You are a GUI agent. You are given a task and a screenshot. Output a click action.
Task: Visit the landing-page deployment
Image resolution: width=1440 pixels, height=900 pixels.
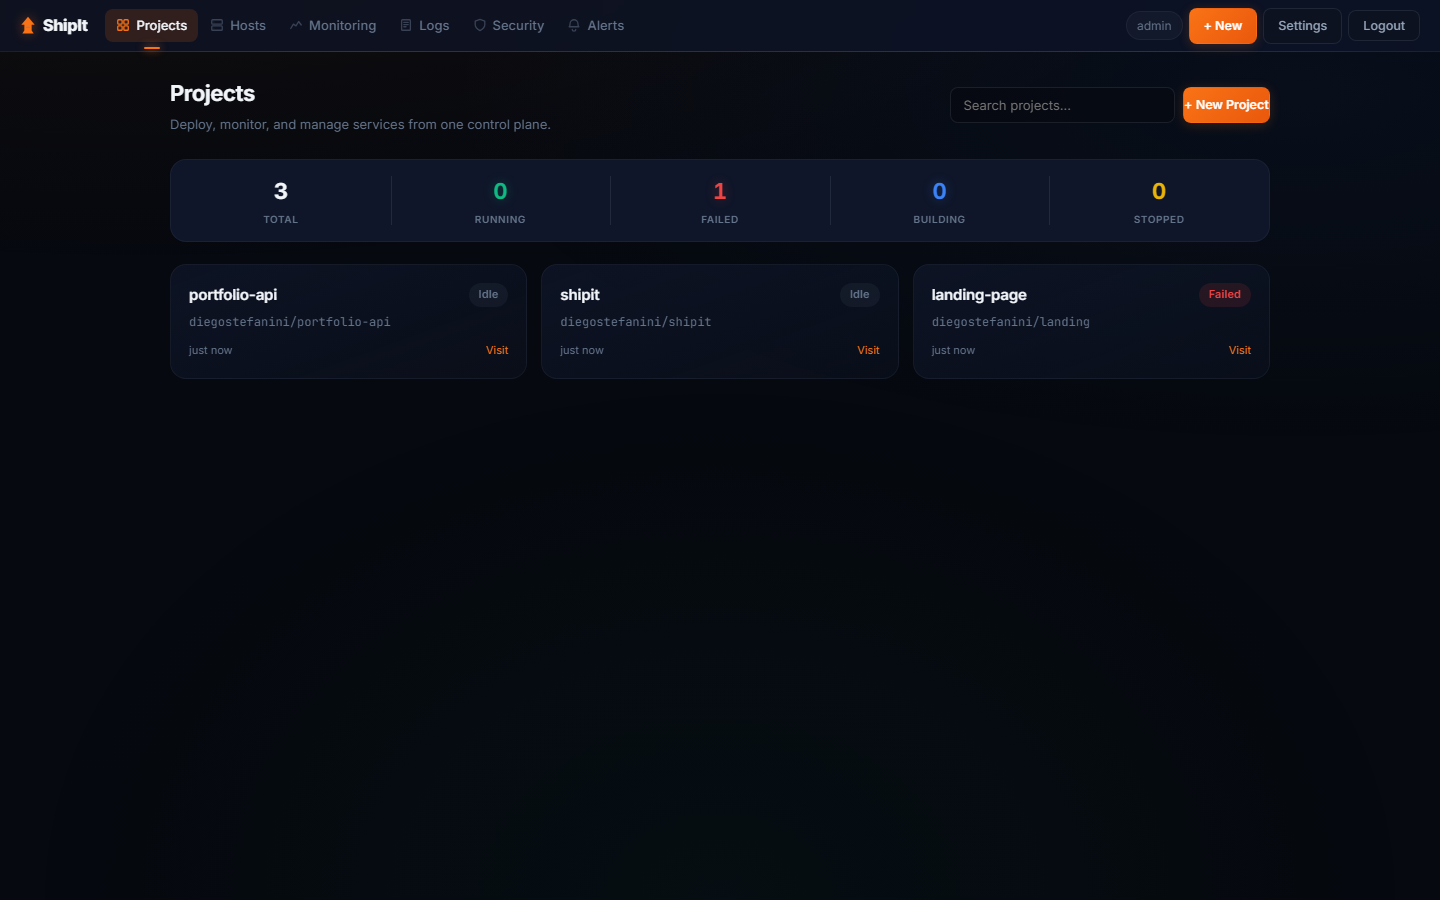pos(1239,350)
